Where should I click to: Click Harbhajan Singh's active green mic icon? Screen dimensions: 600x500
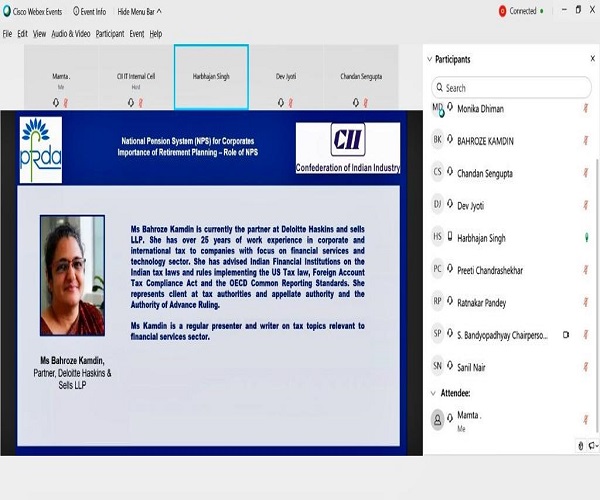tap(587, 238)
